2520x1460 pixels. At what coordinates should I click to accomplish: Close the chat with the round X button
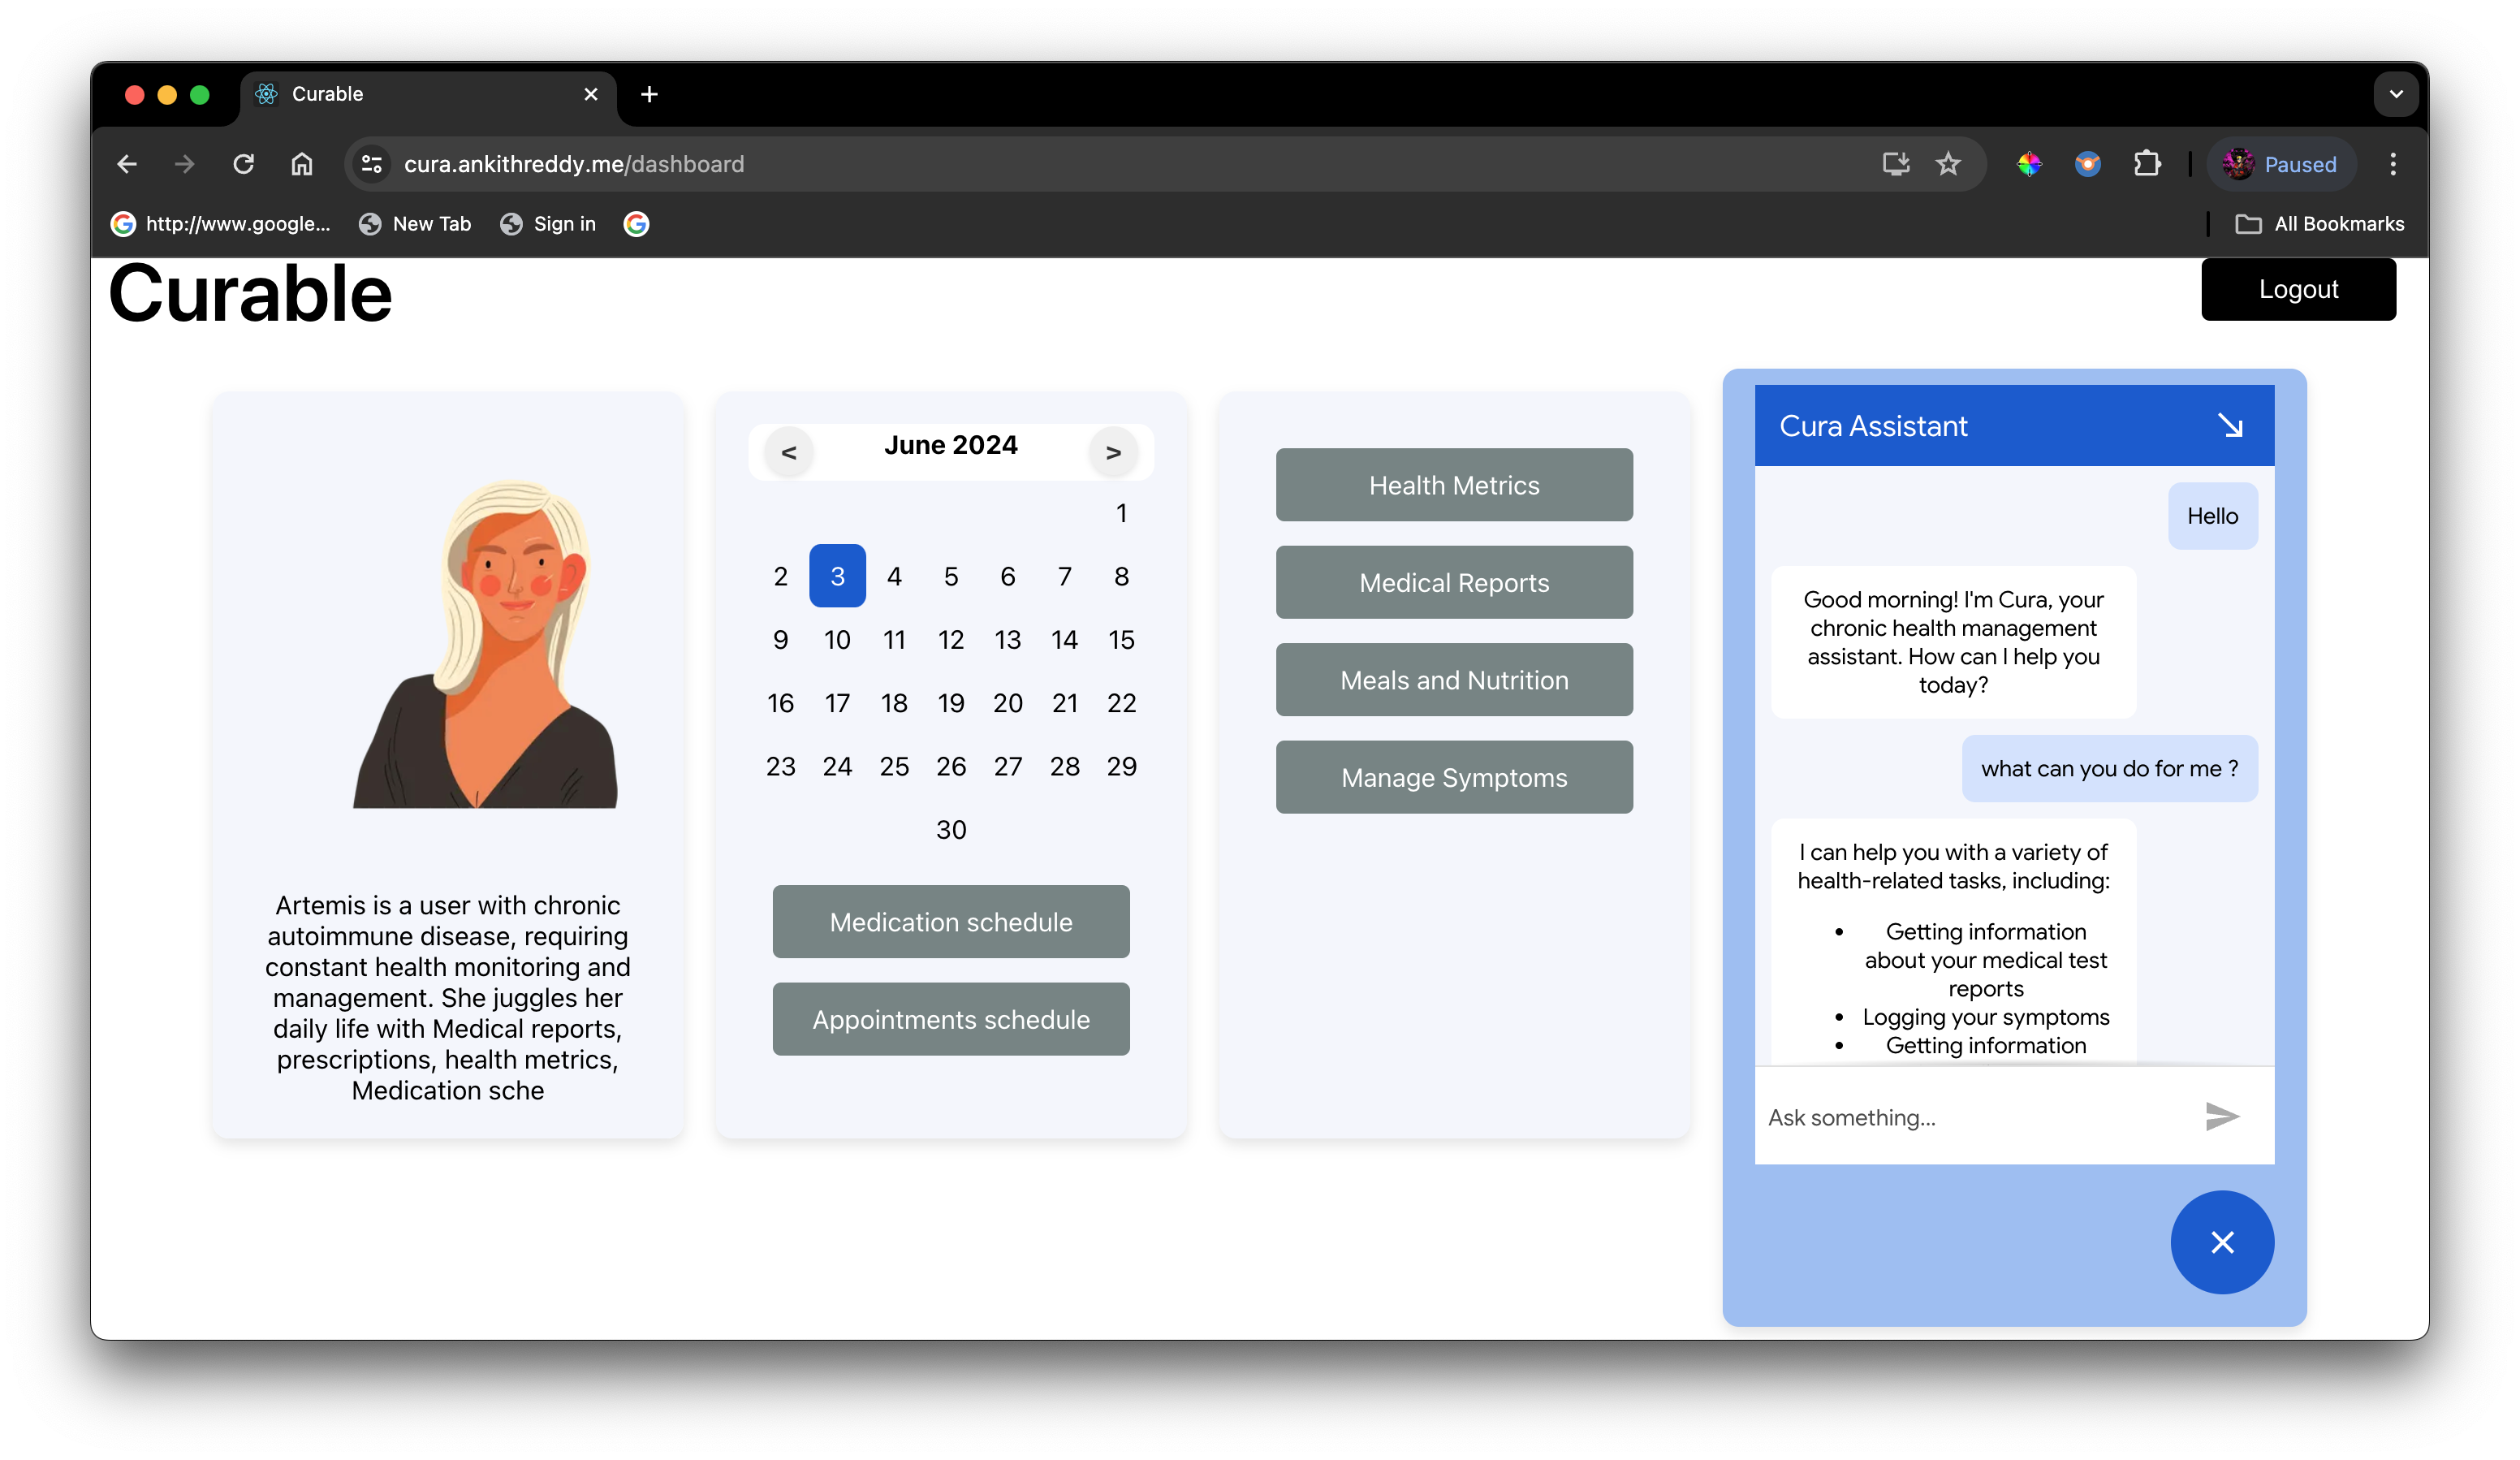pos(2221,1242)
